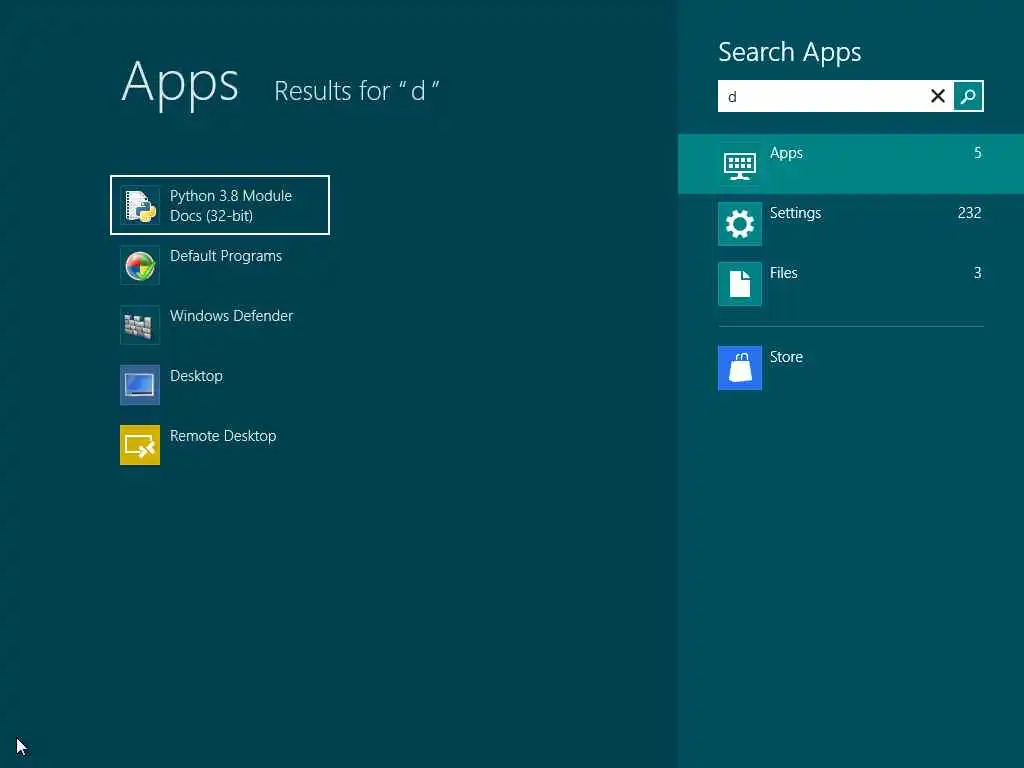Click the Files result count 3
Screen dimensions: 1024x768
click(978, 273)
